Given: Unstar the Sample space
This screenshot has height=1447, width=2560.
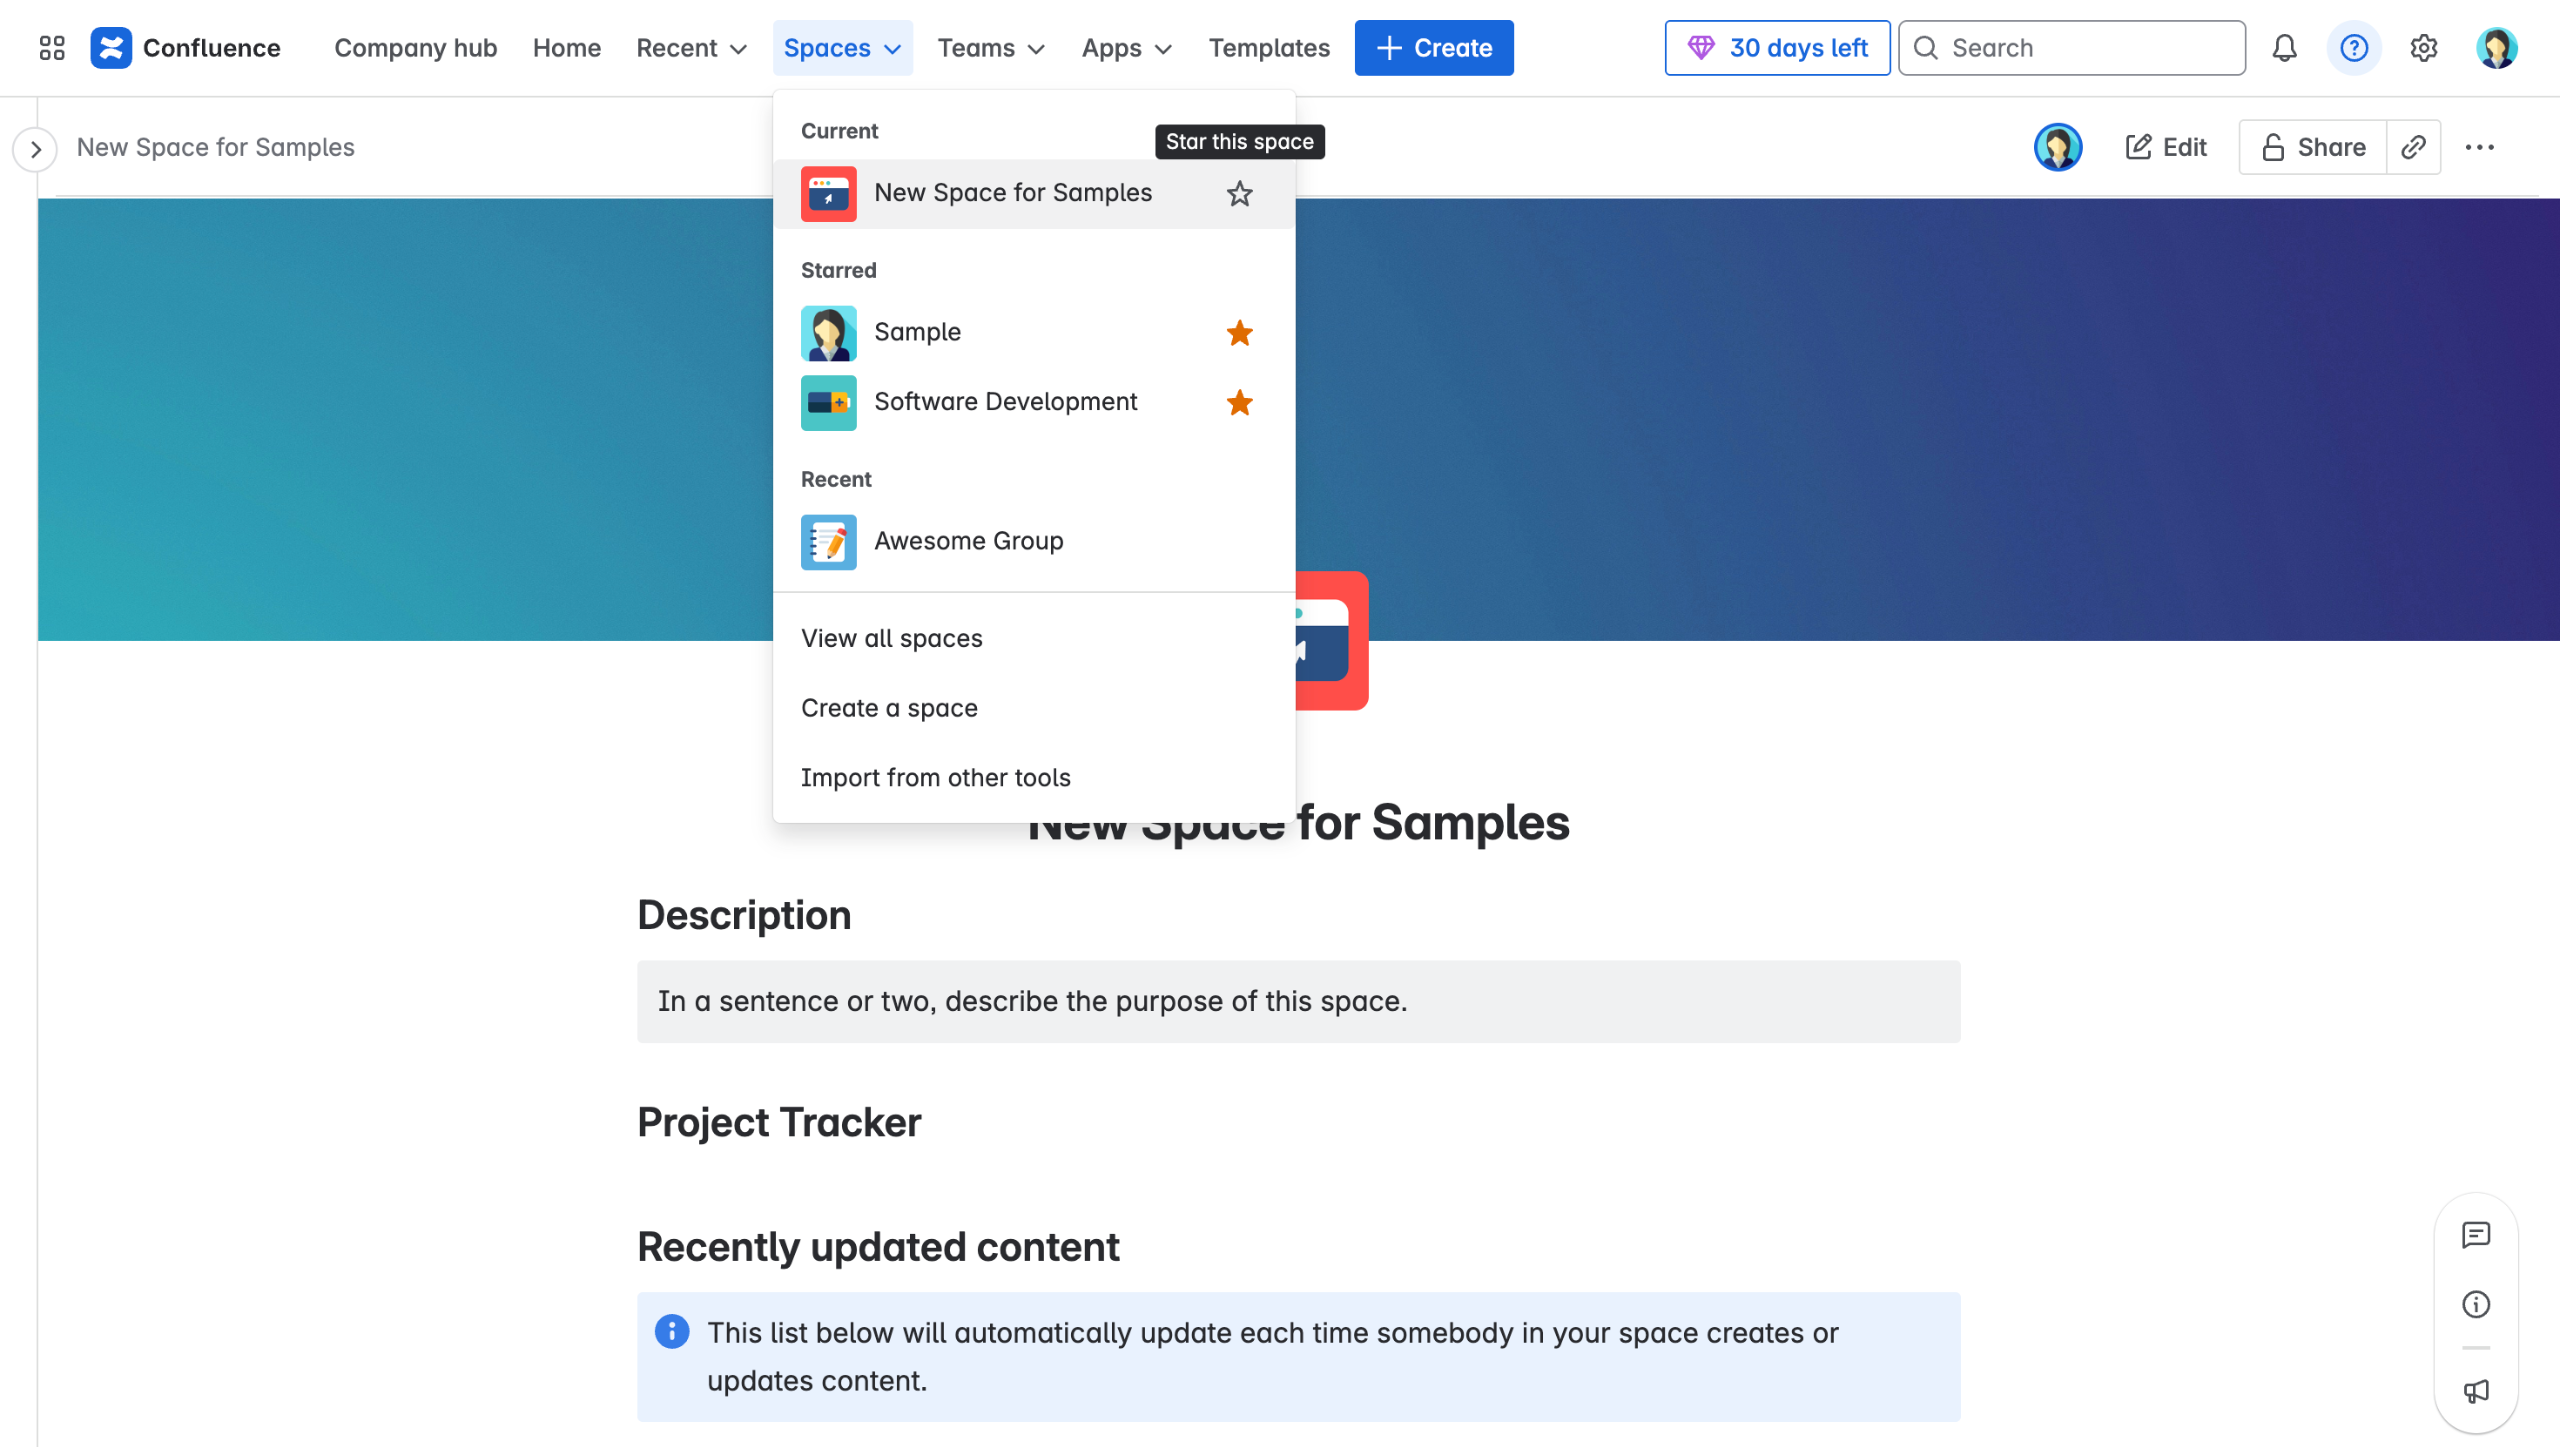Looking at the screenshot, I should click(x=1239, y=333).
